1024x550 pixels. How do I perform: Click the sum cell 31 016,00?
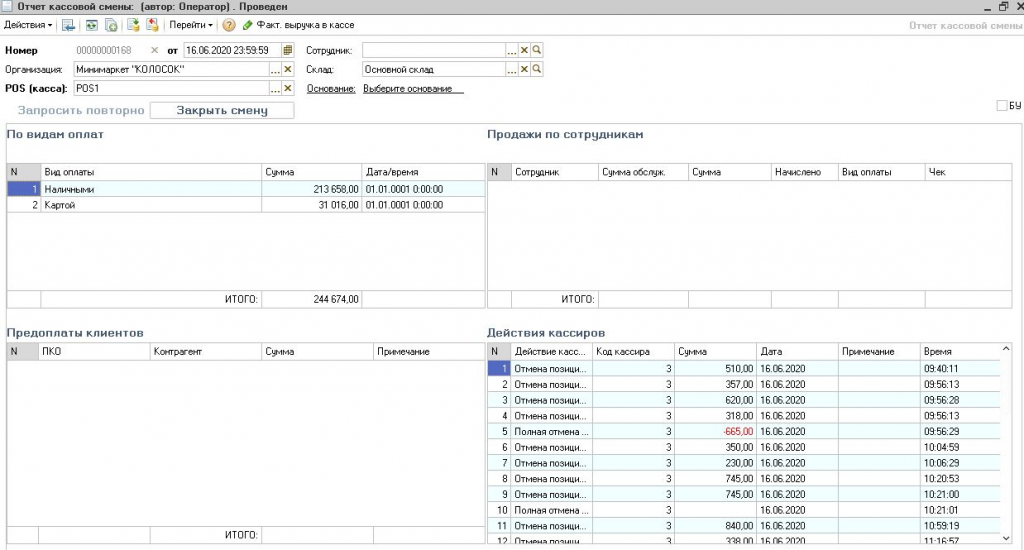(312, 205)
